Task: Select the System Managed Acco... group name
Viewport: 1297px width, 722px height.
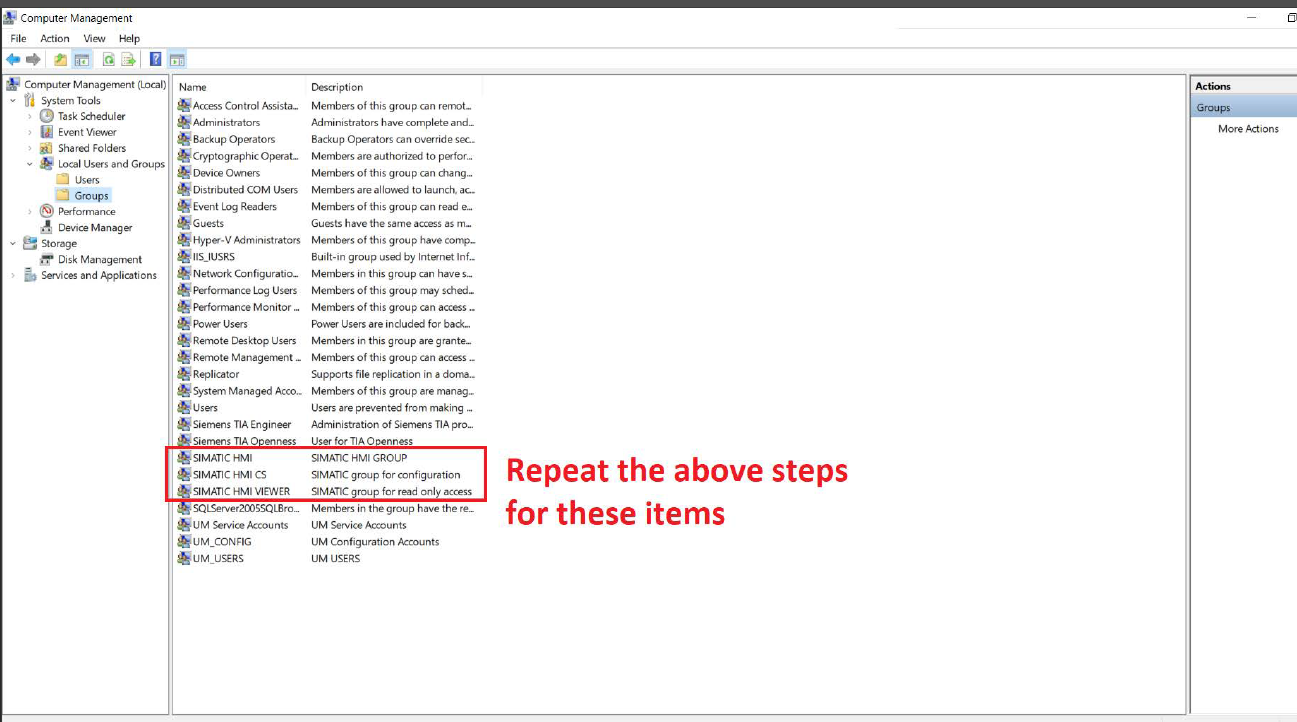Action: (247, 391)
